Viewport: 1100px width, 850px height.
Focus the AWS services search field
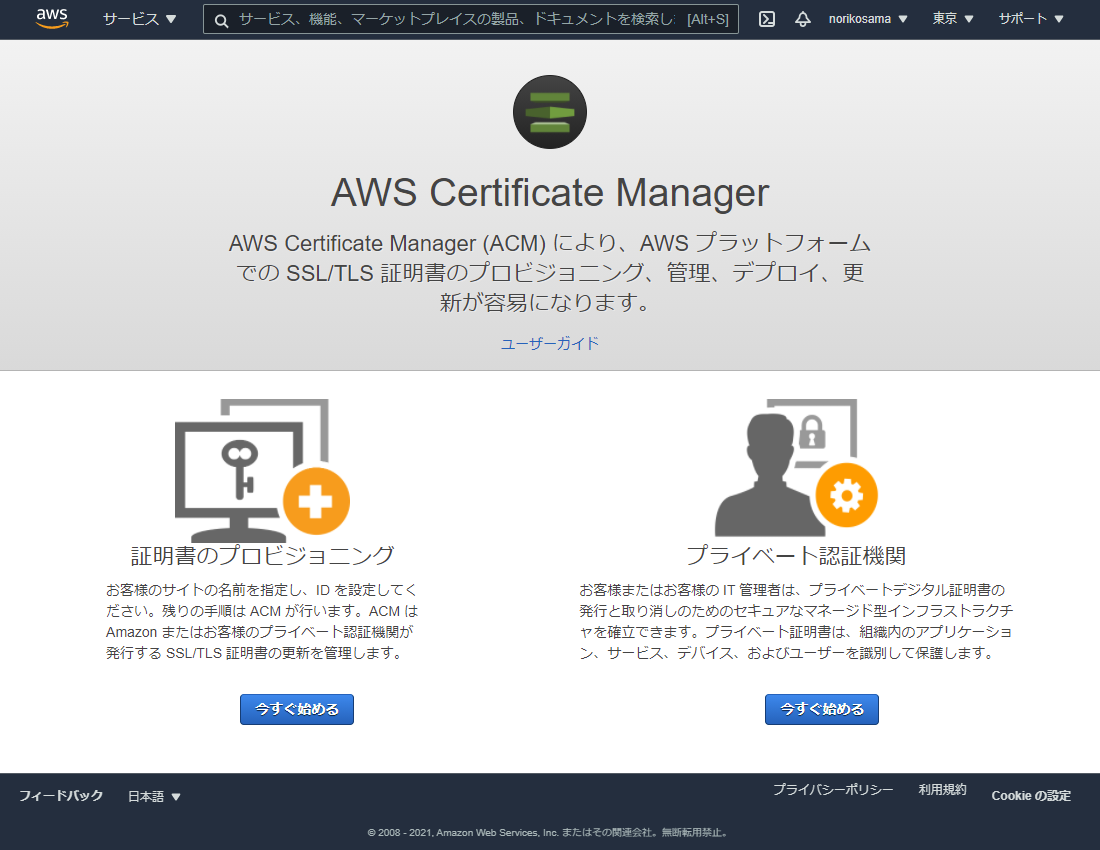point(471,20)
